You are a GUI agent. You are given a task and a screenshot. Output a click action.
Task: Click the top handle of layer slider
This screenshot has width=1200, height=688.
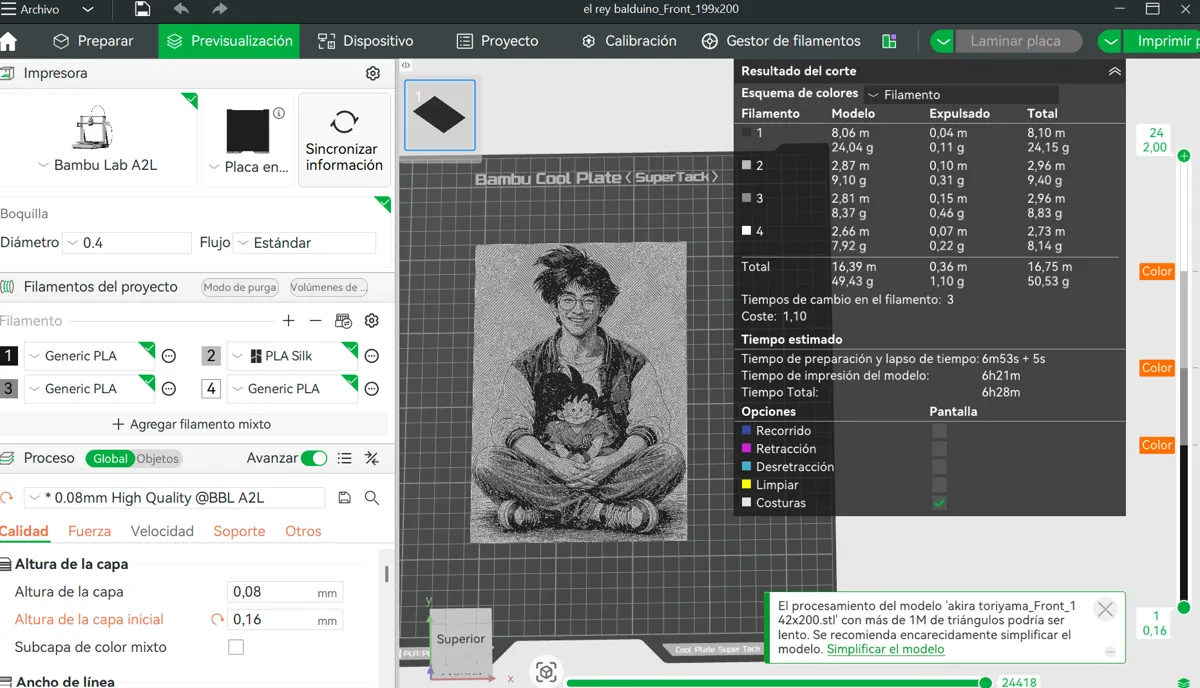[1184, 156]
